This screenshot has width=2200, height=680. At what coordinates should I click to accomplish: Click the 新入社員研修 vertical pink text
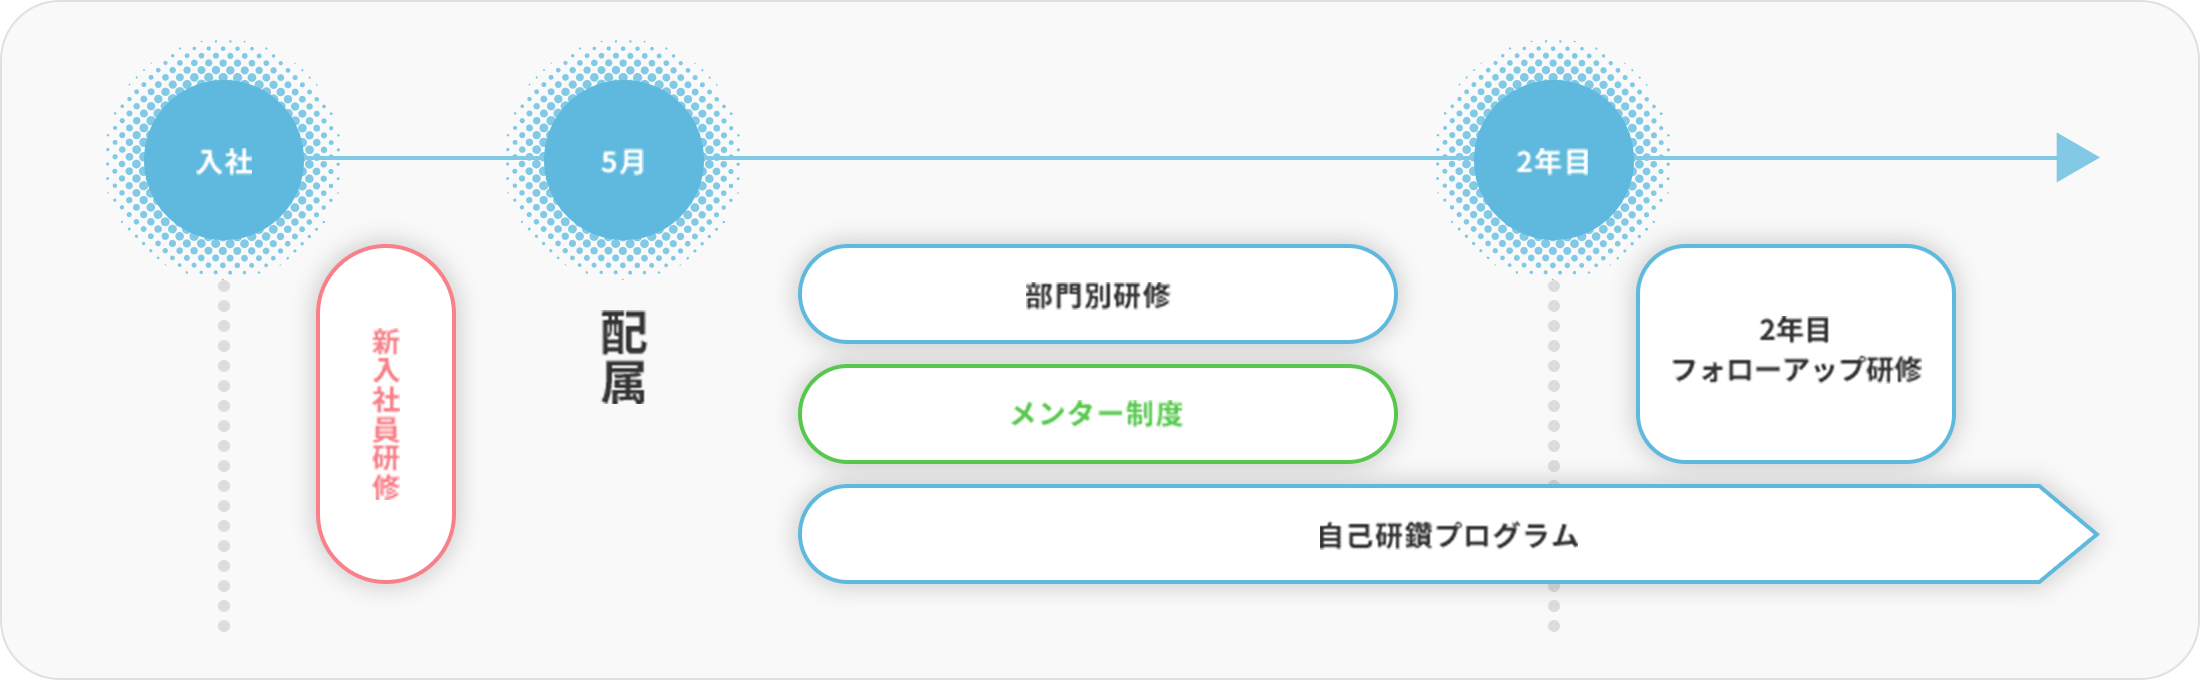click(386, 414)
